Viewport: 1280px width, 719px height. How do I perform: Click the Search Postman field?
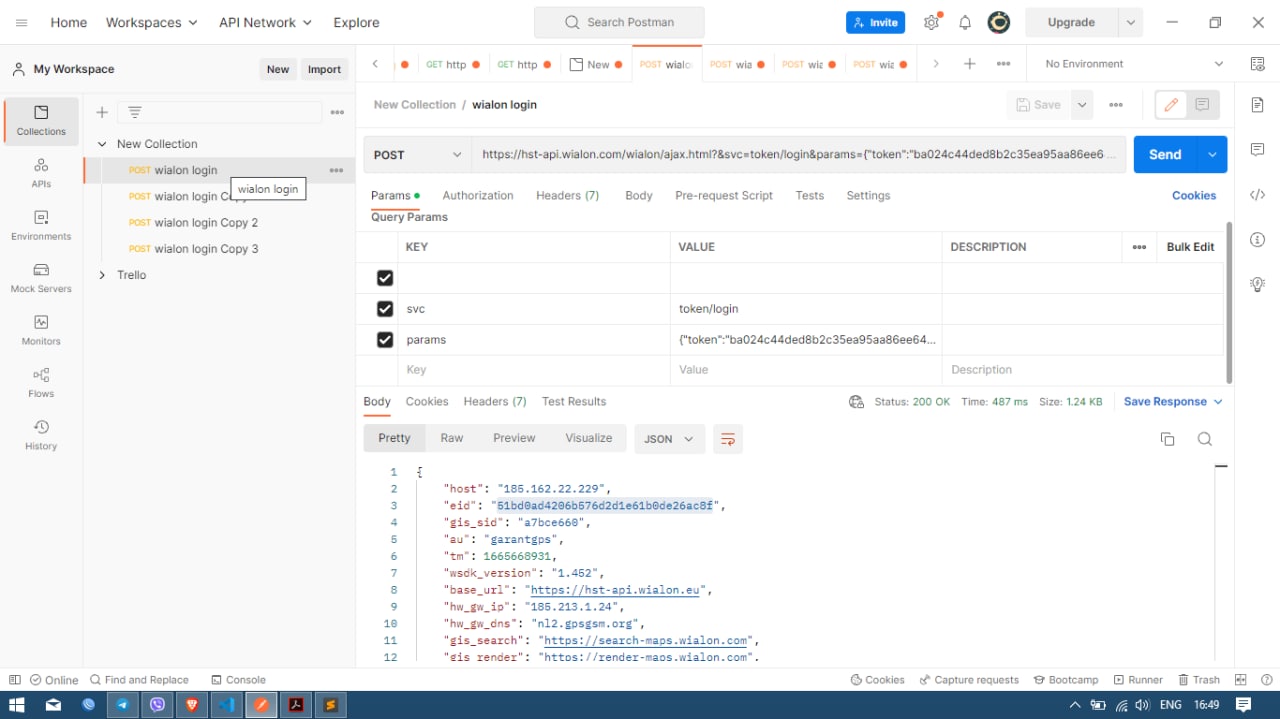[619, 22]
